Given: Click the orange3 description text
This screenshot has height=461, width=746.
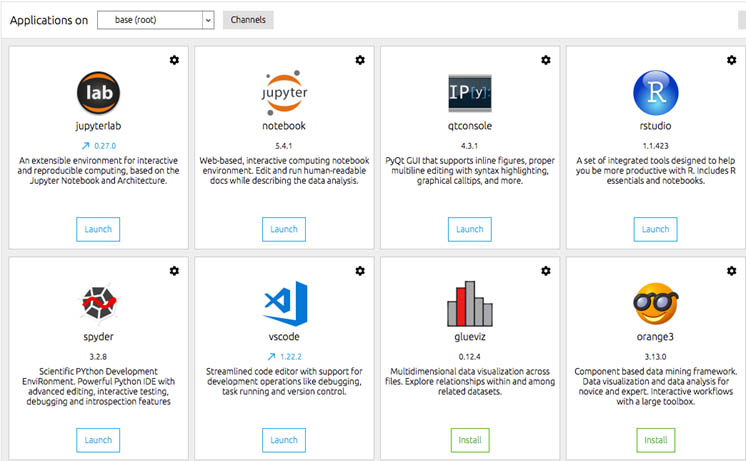Looking at the screenshot, I should [656, 386].
